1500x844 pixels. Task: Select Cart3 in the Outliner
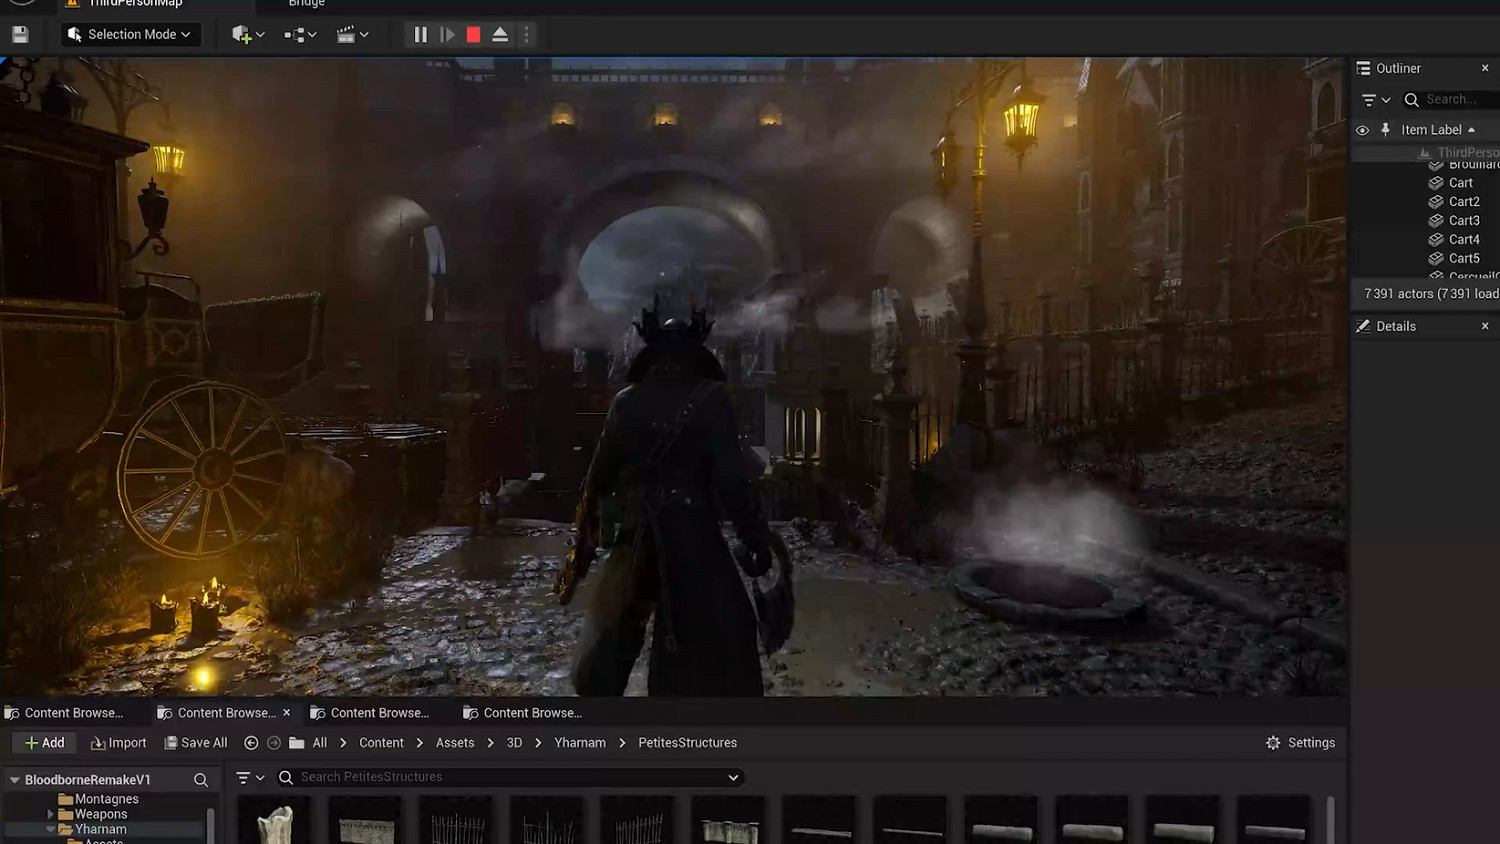[x=1463, y=221]
